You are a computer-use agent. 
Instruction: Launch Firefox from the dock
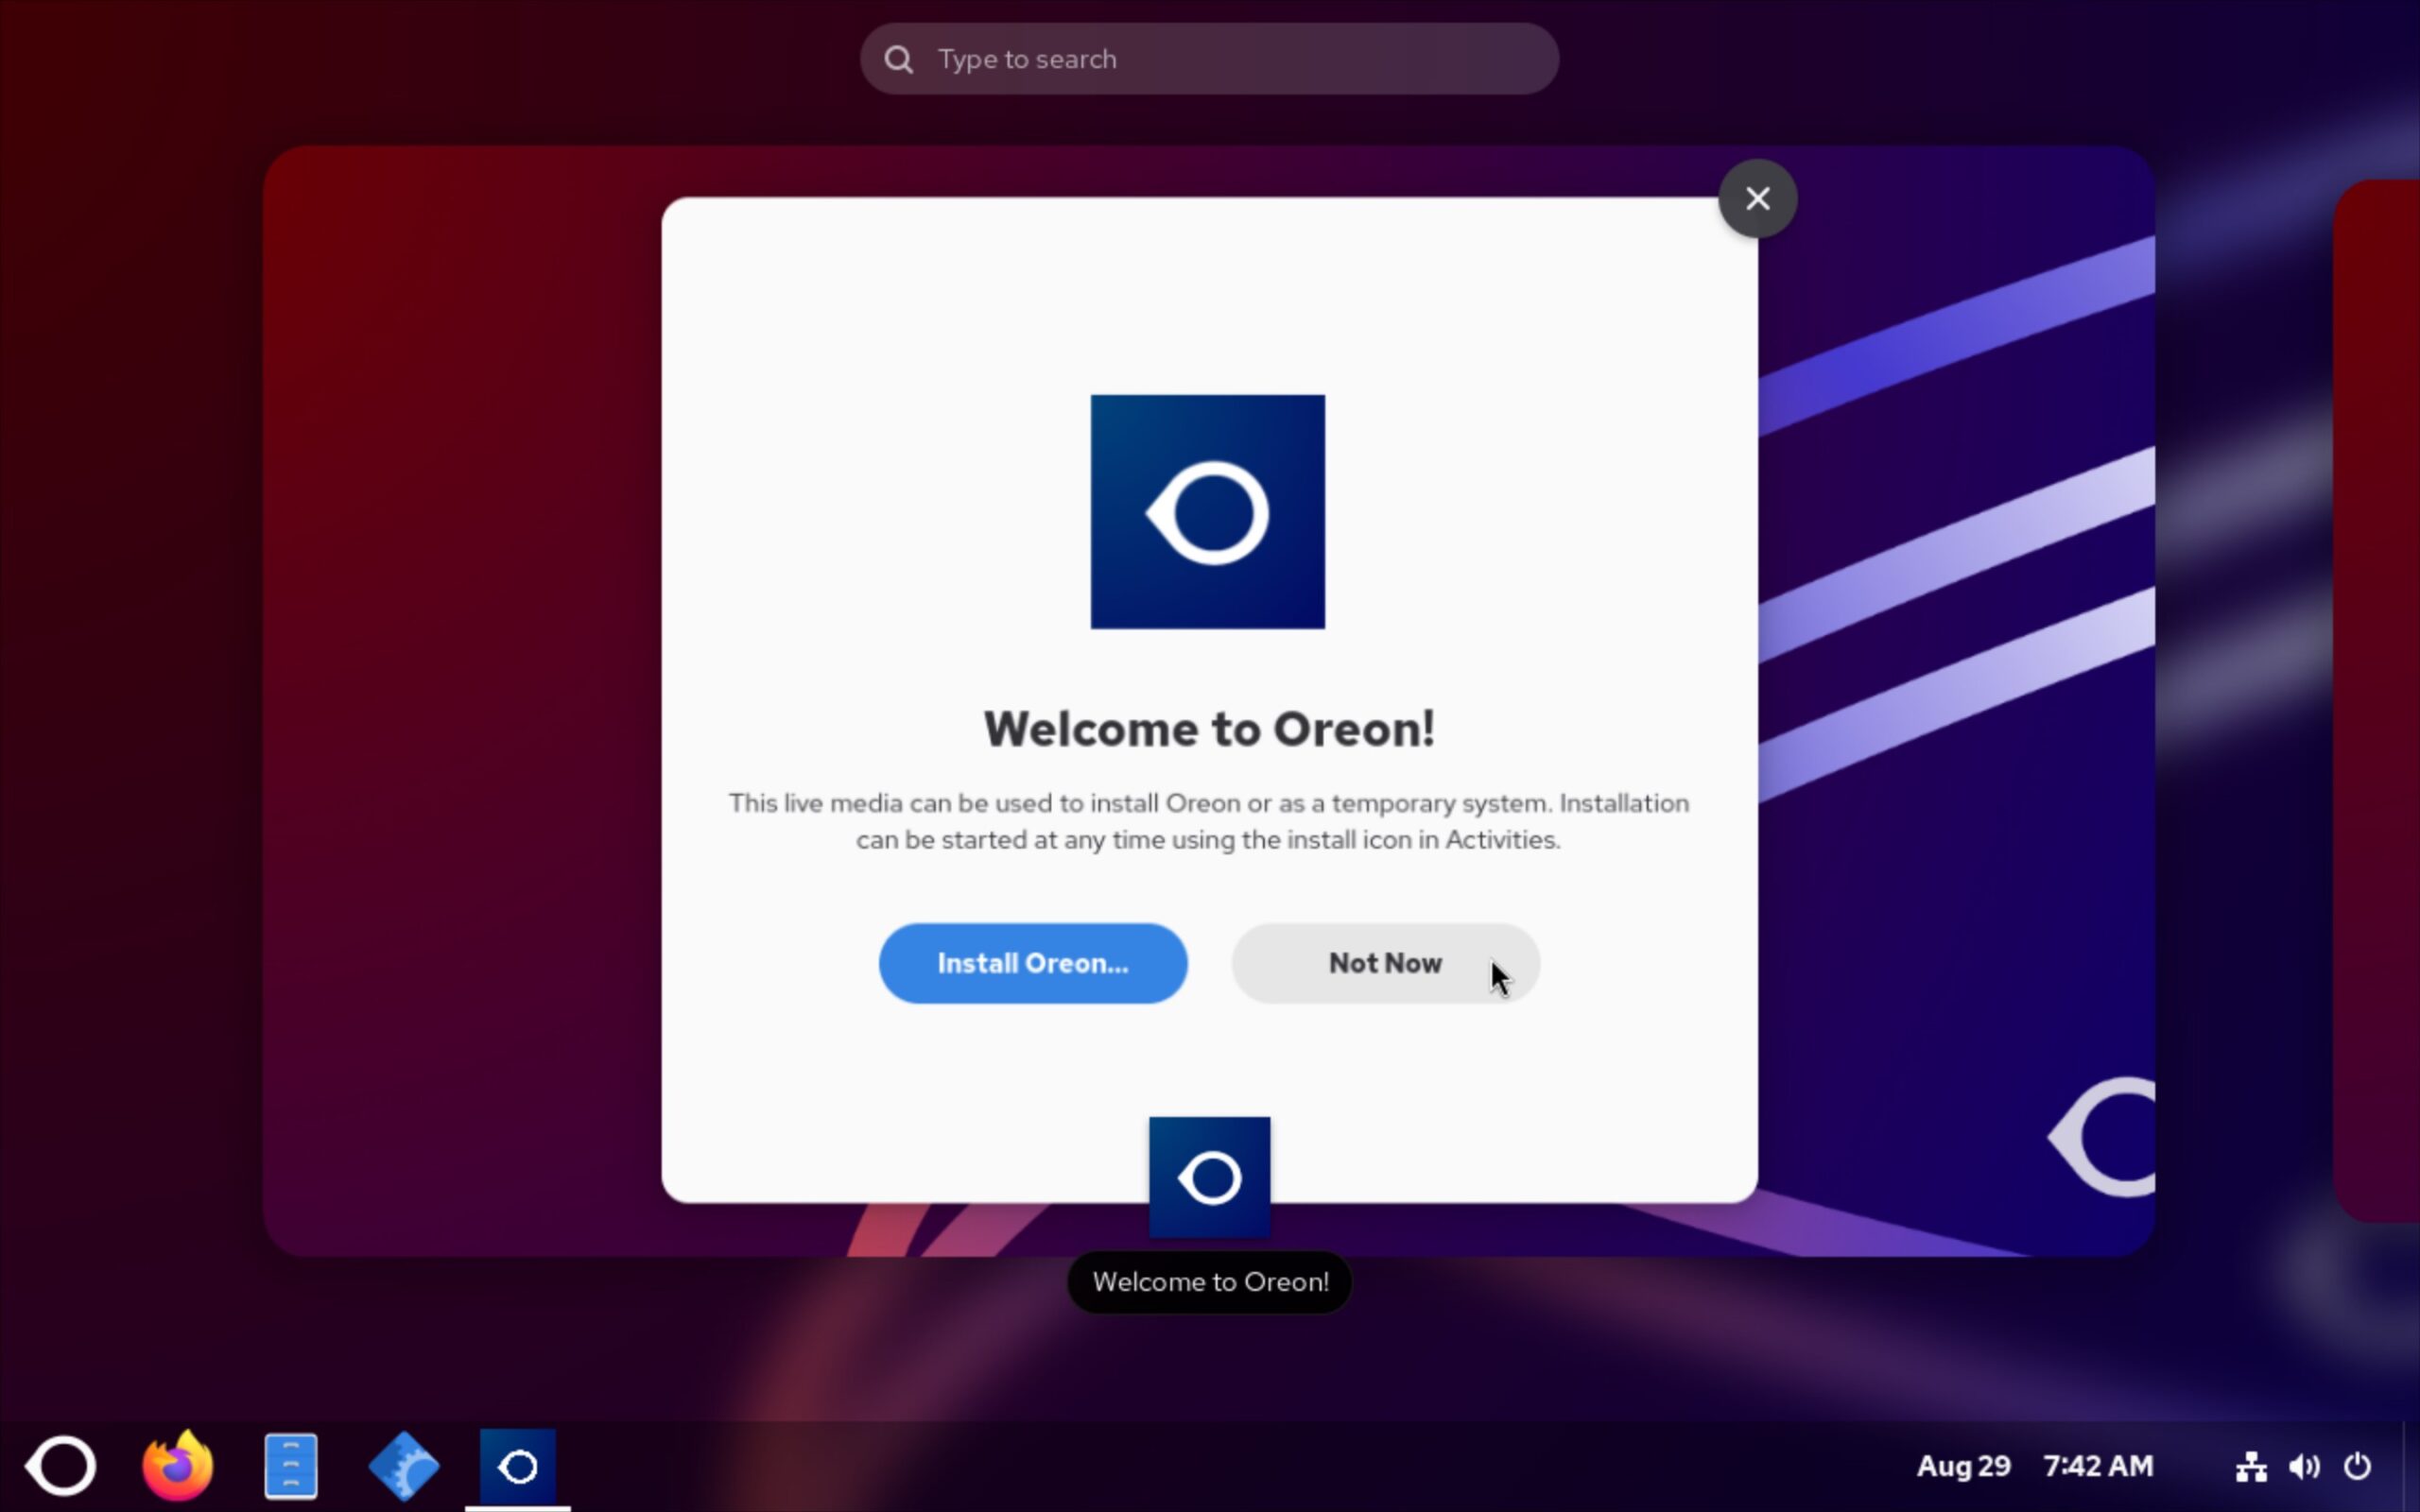tap(177, 1466)
